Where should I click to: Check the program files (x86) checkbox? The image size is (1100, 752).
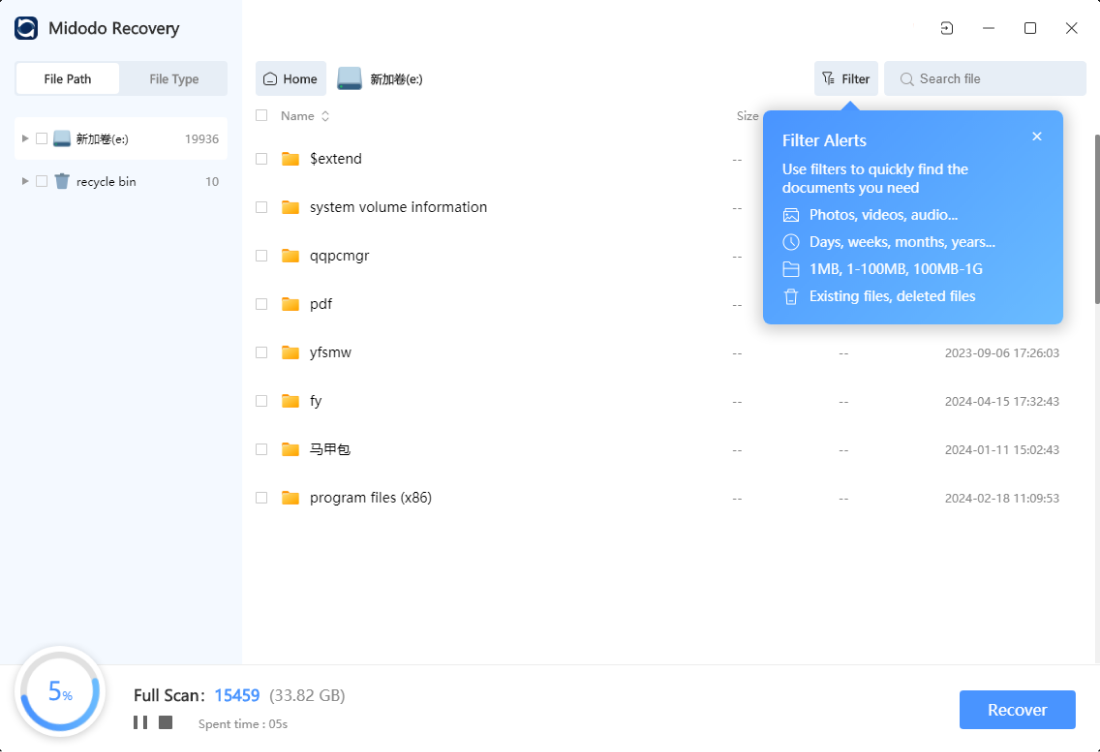coord(262,498)
